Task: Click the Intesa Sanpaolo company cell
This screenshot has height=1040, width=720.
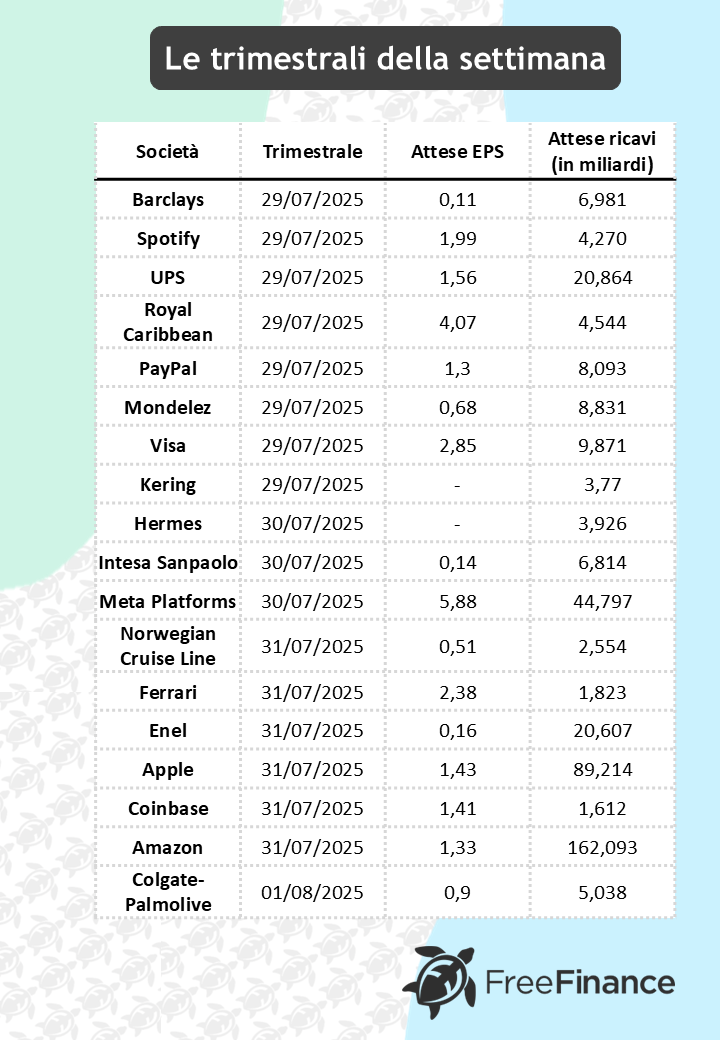Action: [168, 563]
